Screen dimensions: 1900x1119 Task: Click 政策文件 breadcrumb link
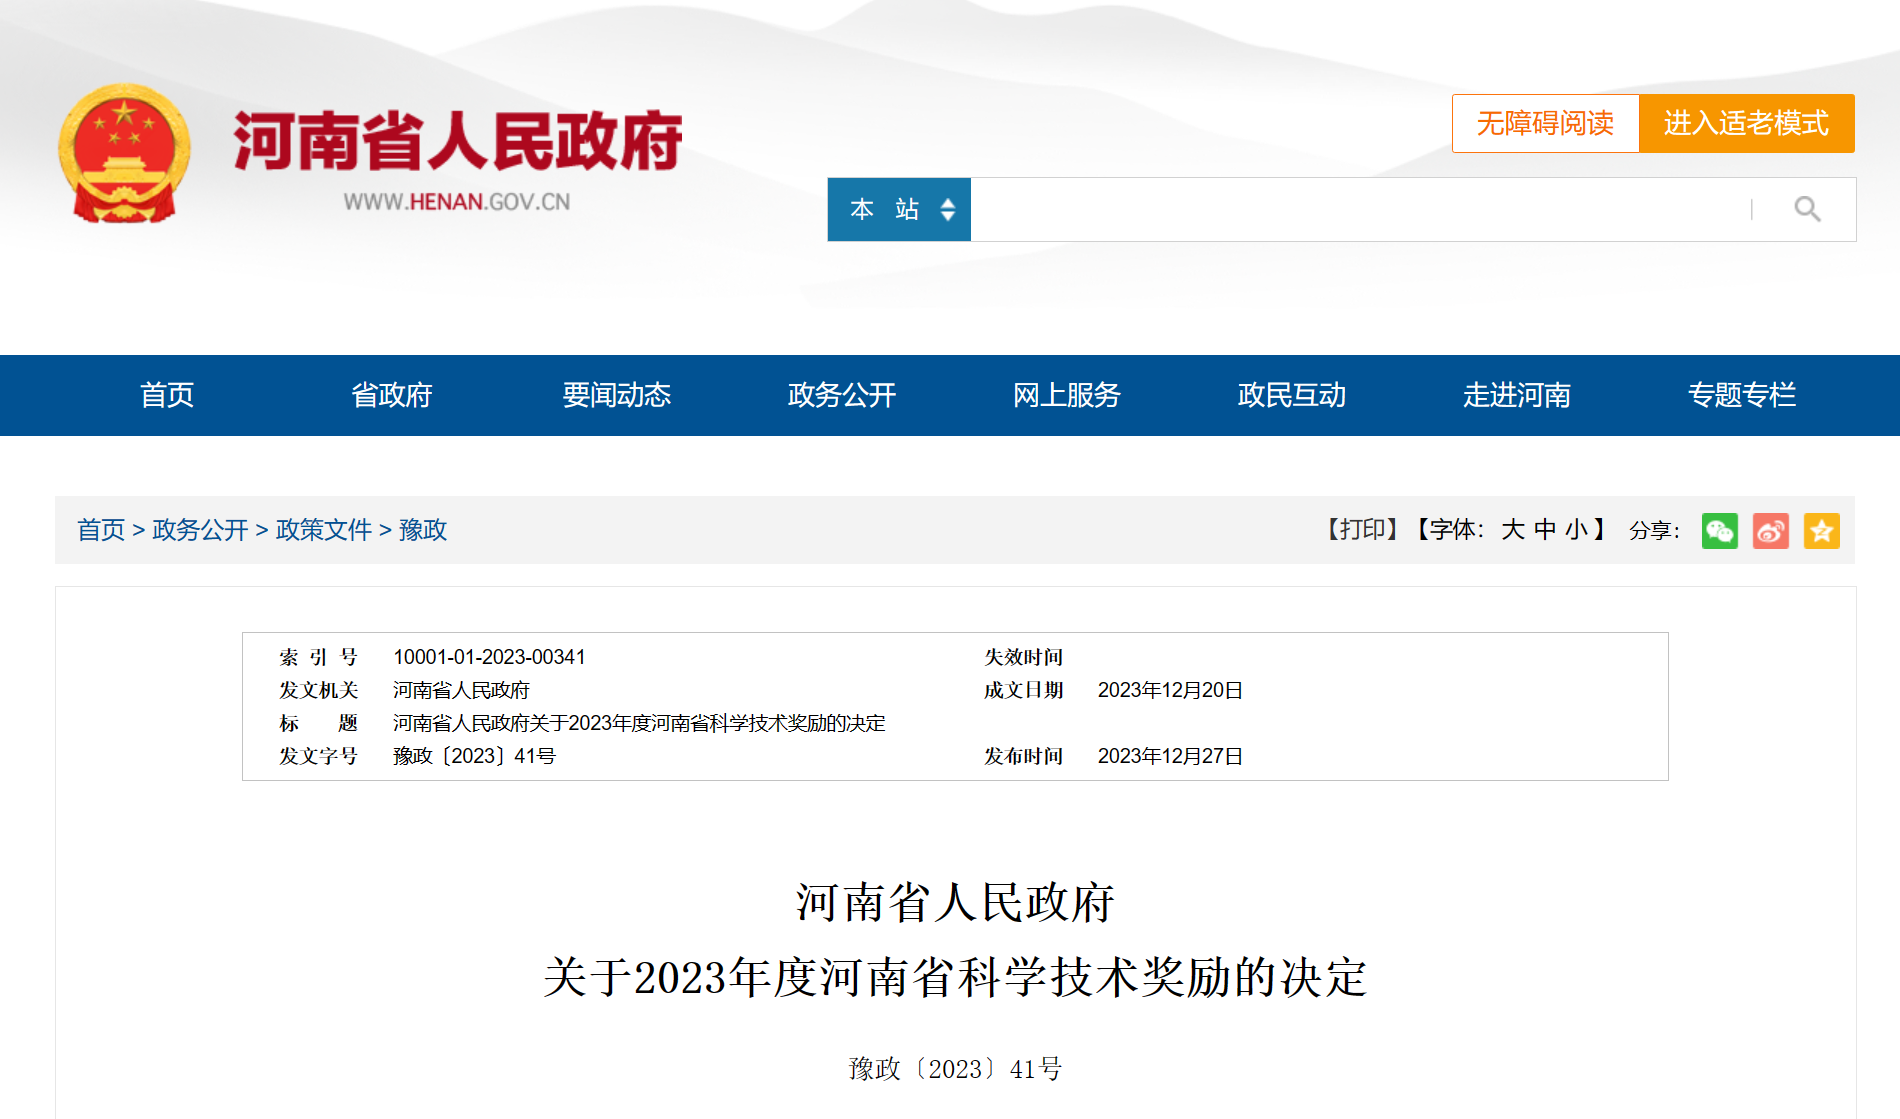pyautogui.click(x=324, y=530)
